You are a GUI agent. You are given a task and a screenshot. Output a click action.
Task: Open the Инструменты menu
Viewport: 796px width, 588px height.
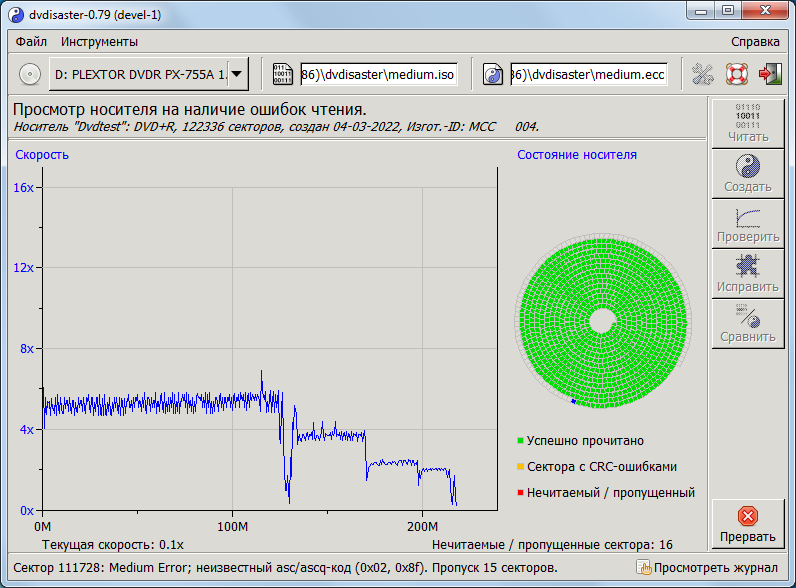coord(99,42)
